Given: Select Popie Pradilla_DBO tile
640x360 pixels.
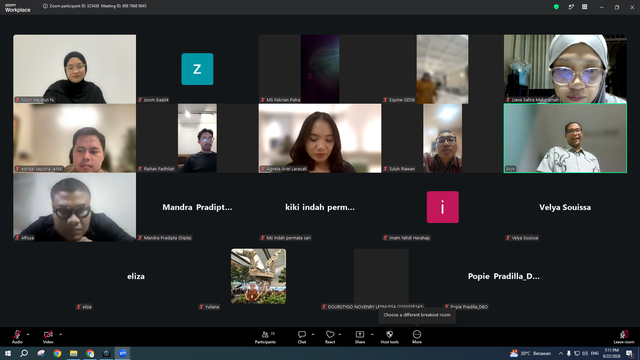Looking at the screenshot, I should pos(504,276).
